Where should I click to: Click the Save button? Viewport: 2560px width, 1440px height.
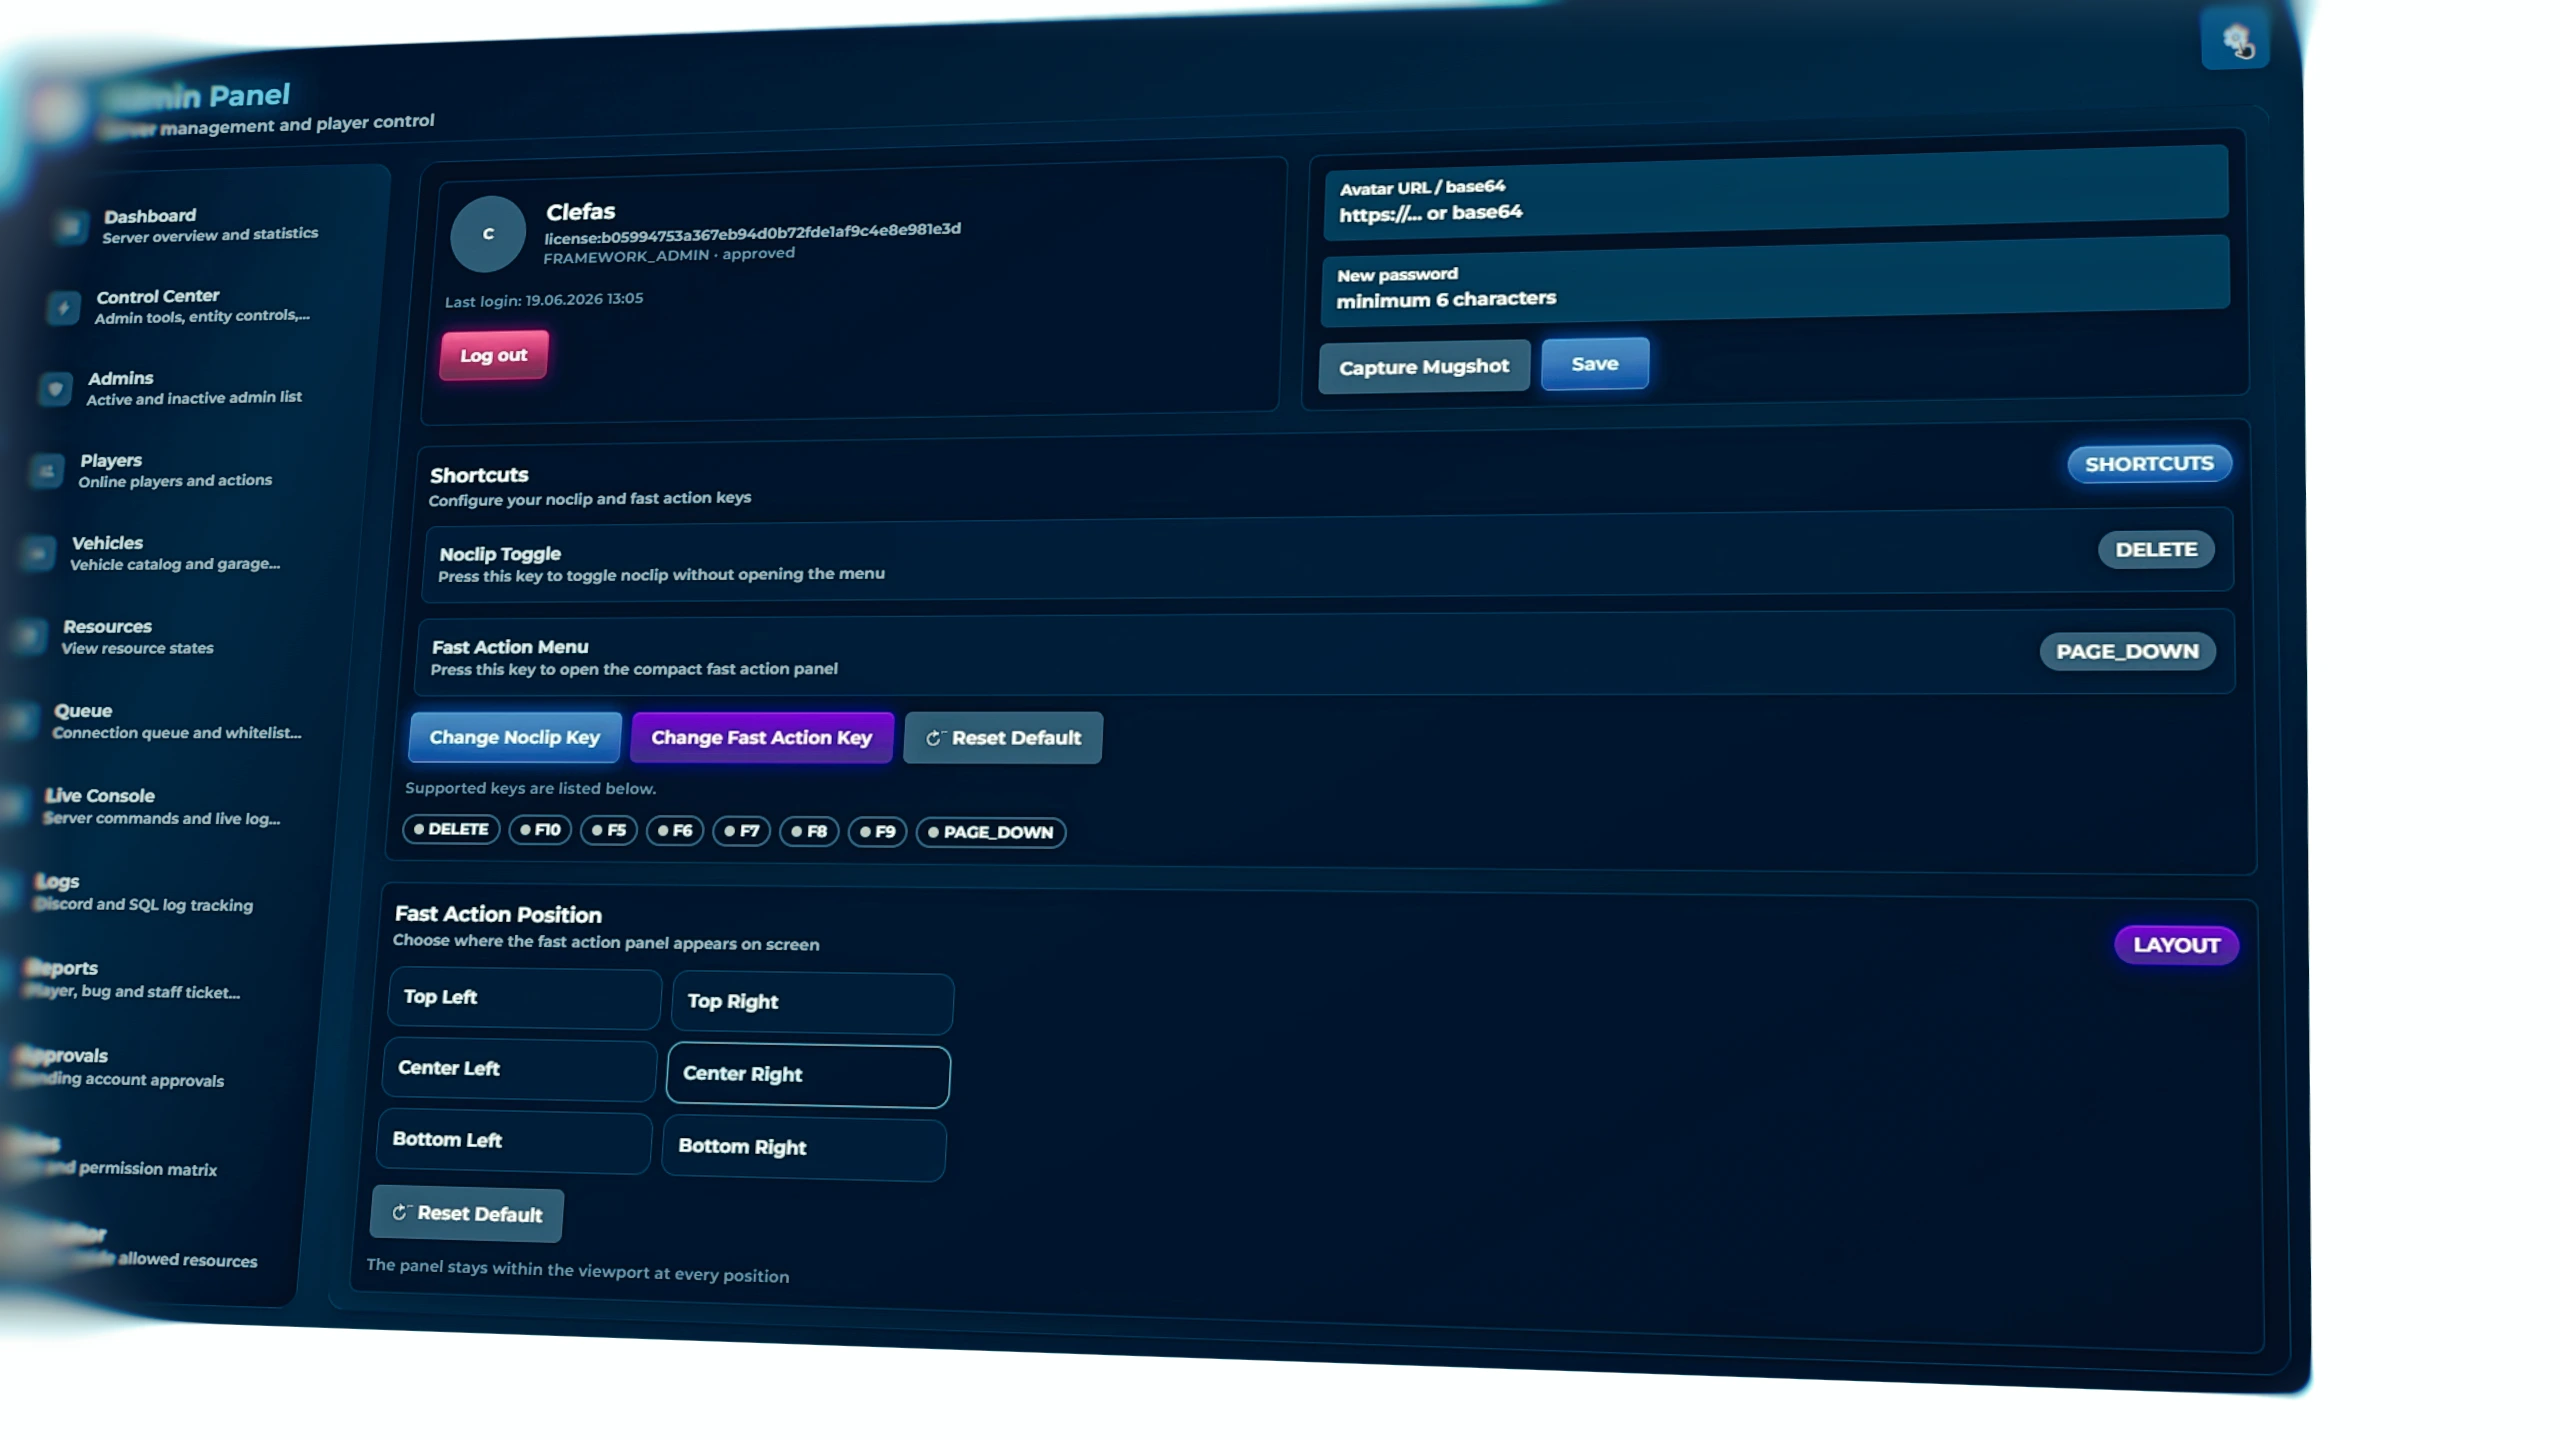(1595, 364)
